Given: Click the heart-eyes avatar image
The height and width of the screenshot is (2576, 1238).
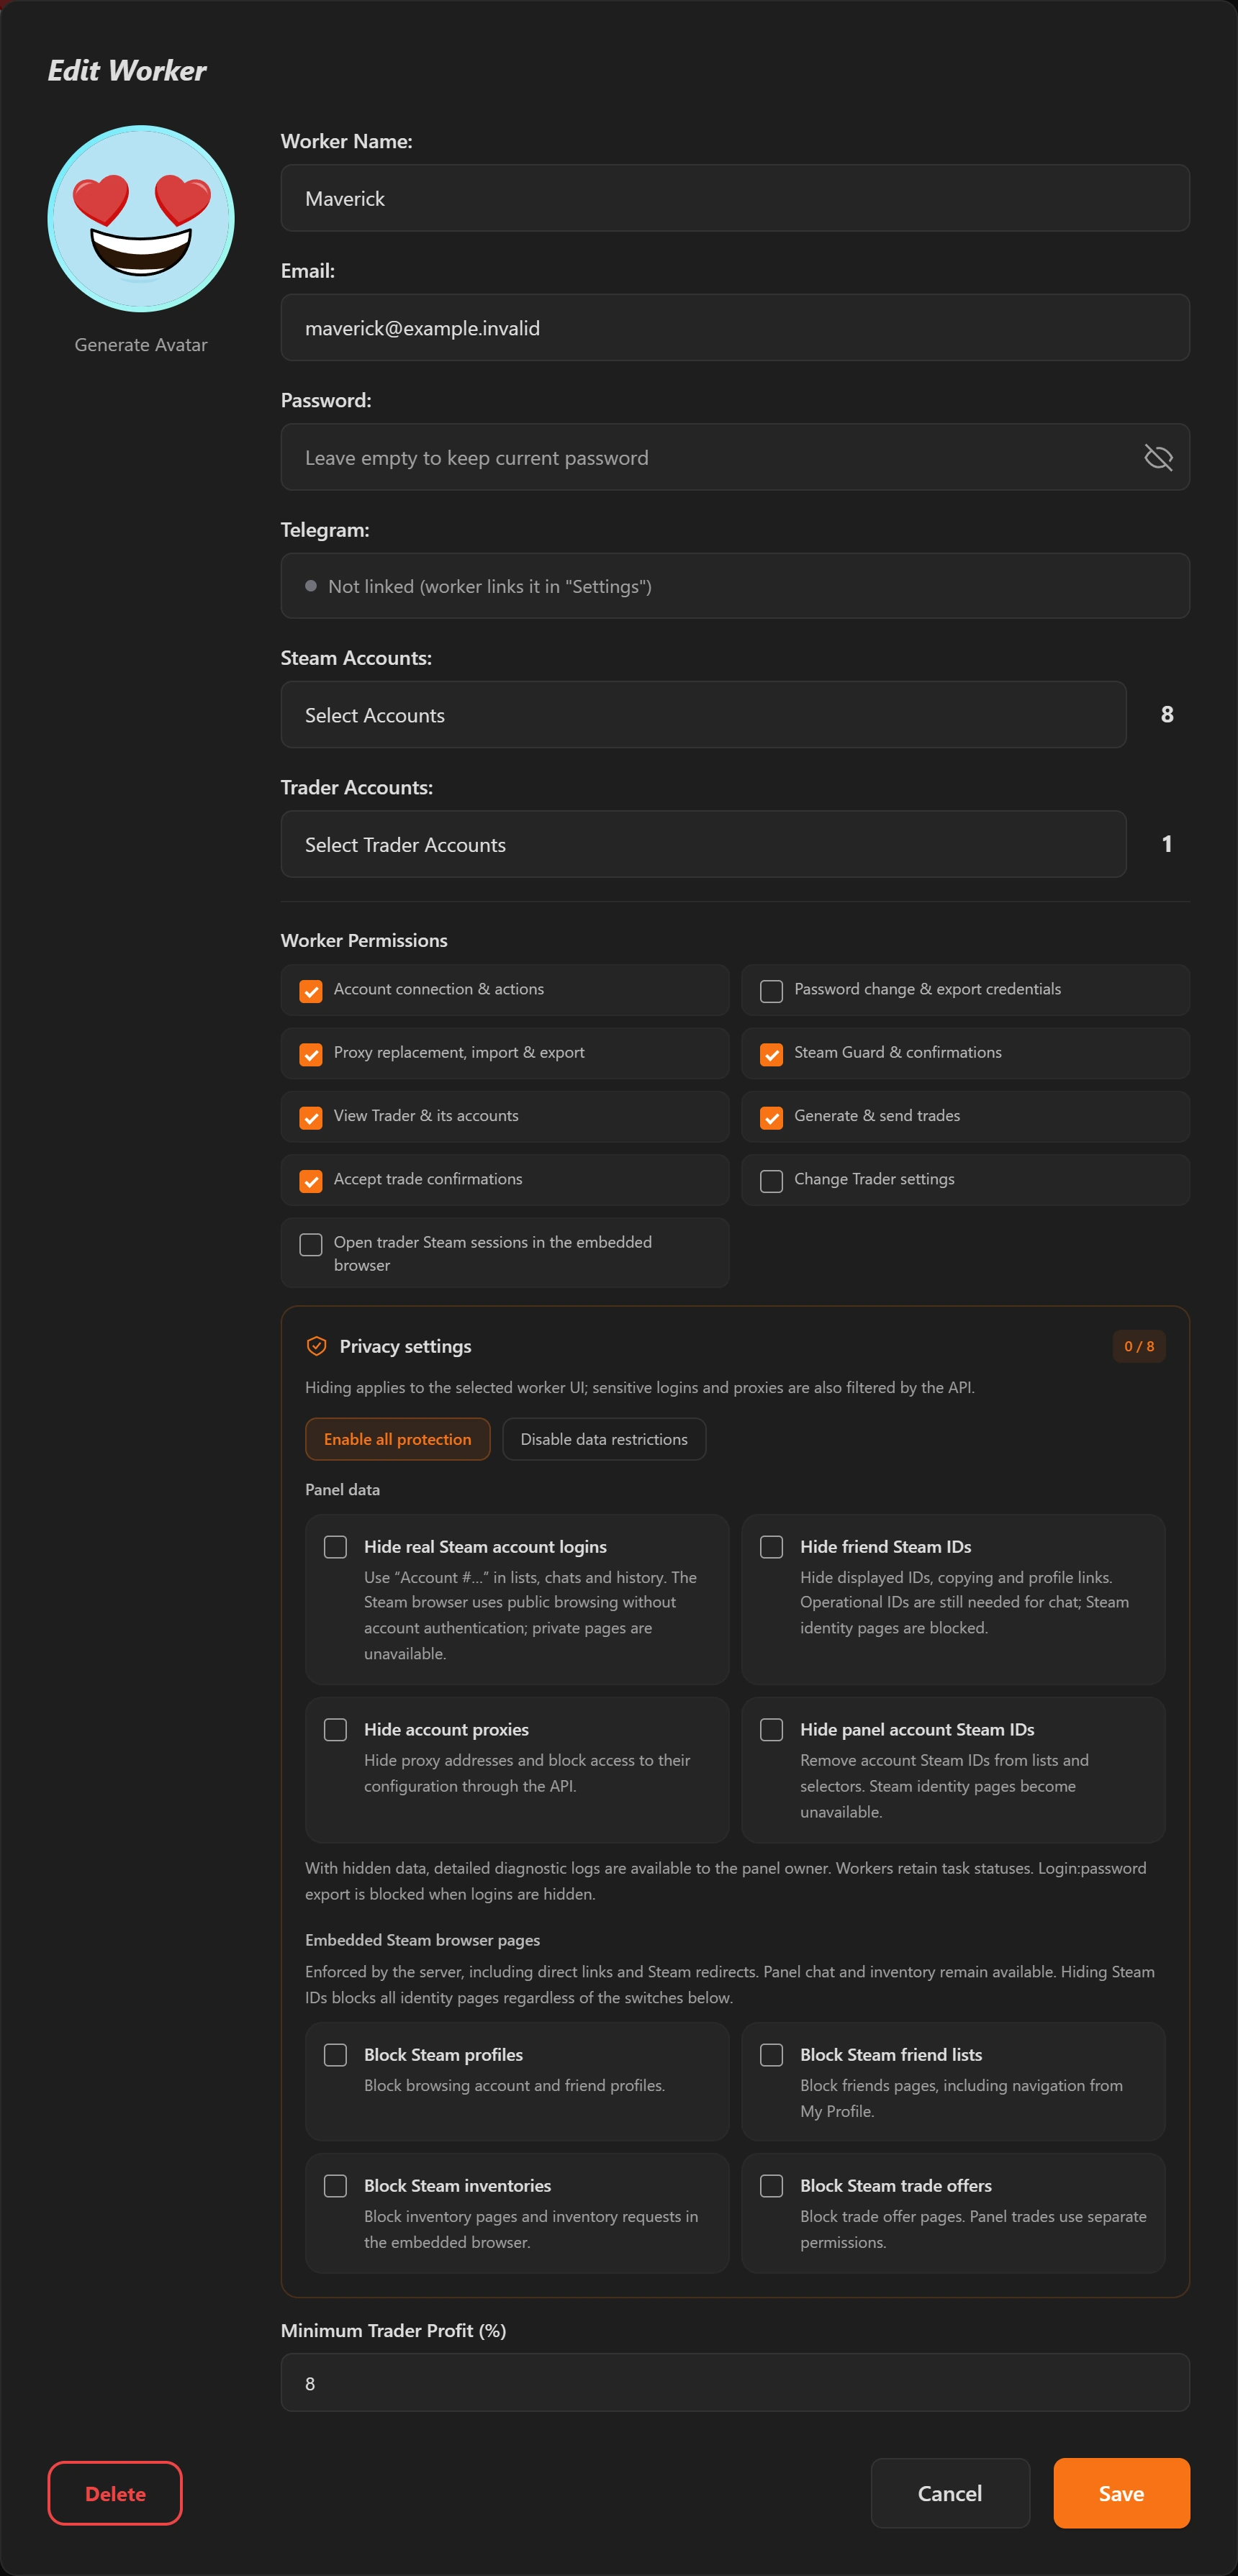Looking at the screenshot, I should [x=141, y=218].
